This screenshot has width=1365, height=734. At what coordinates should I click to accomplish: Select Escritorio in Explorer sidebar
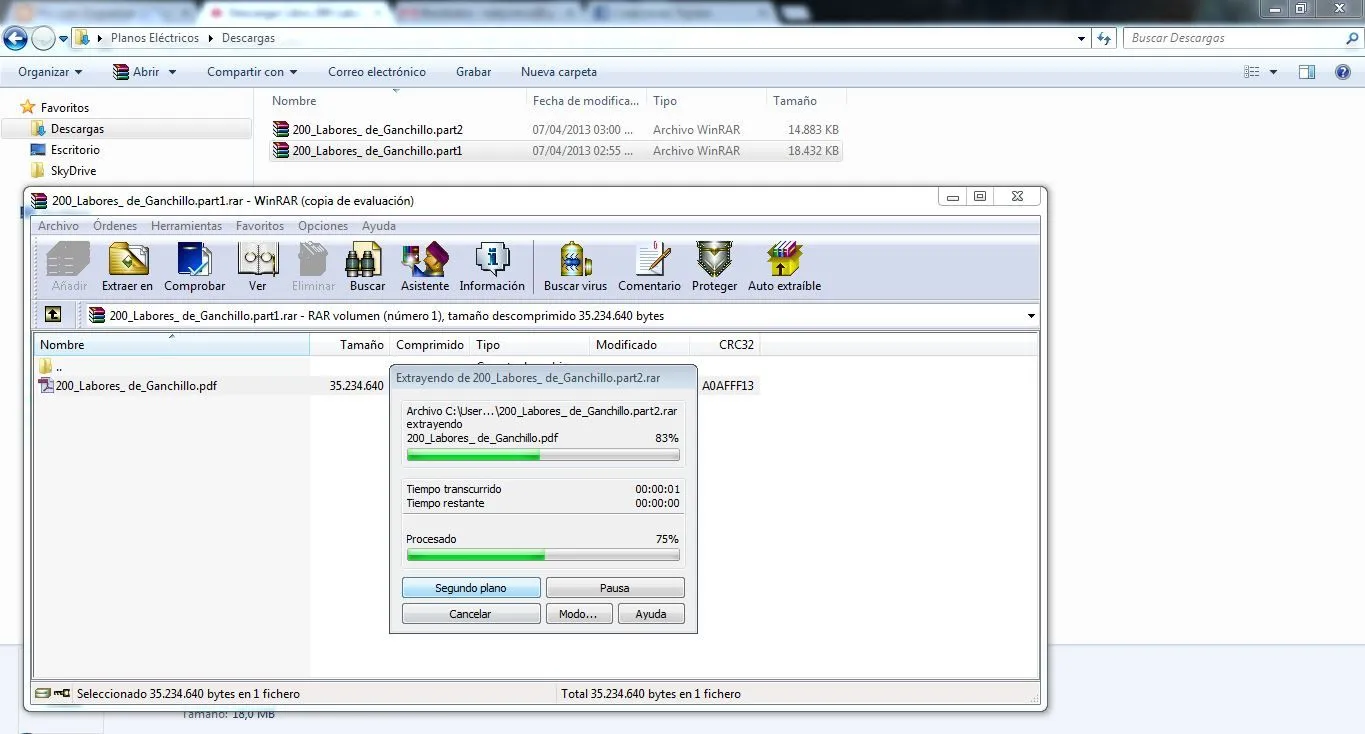75,150
